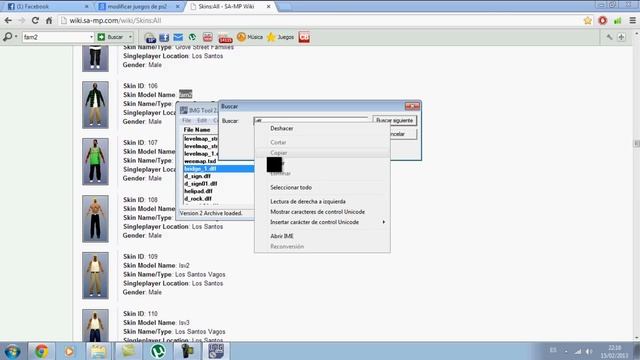Viewport: 640px width, 360px height.
Task: Click the Skin ID 106 character thumbnail
Action: point(95,105)
